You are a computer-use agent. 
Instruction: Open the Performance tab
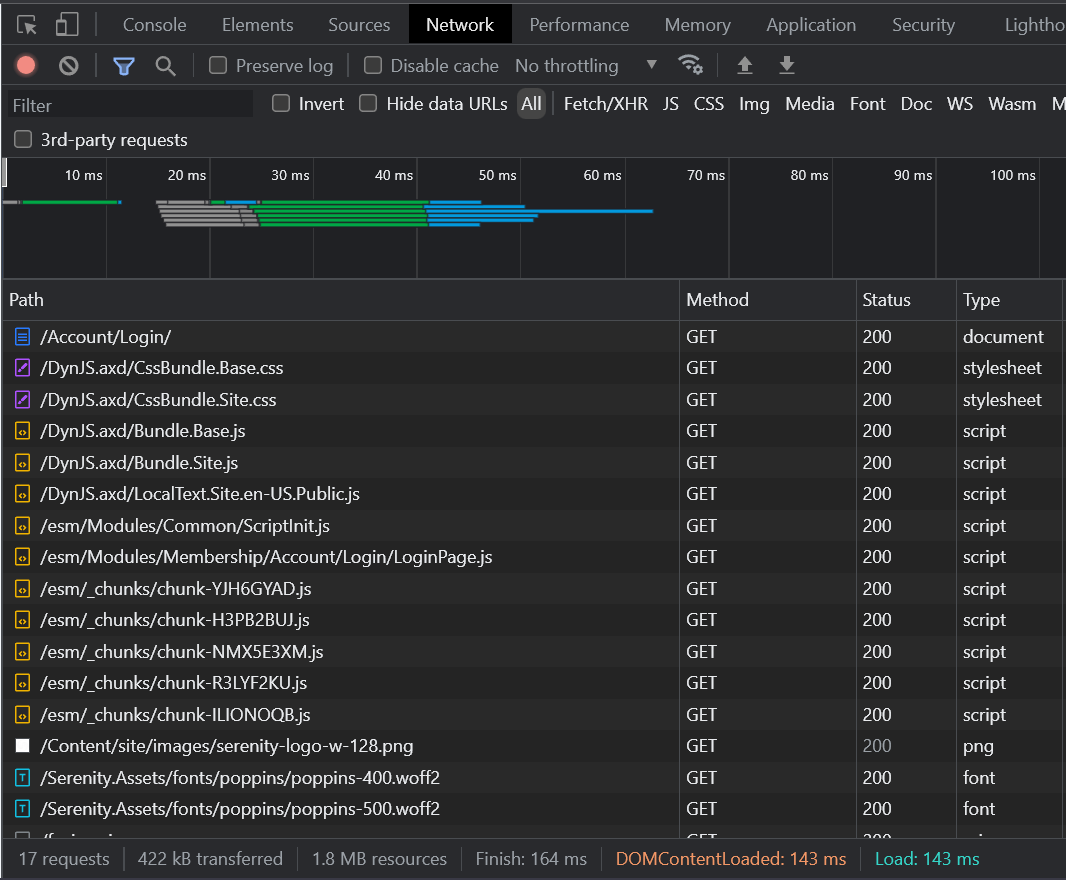click(x=579, y=25)
